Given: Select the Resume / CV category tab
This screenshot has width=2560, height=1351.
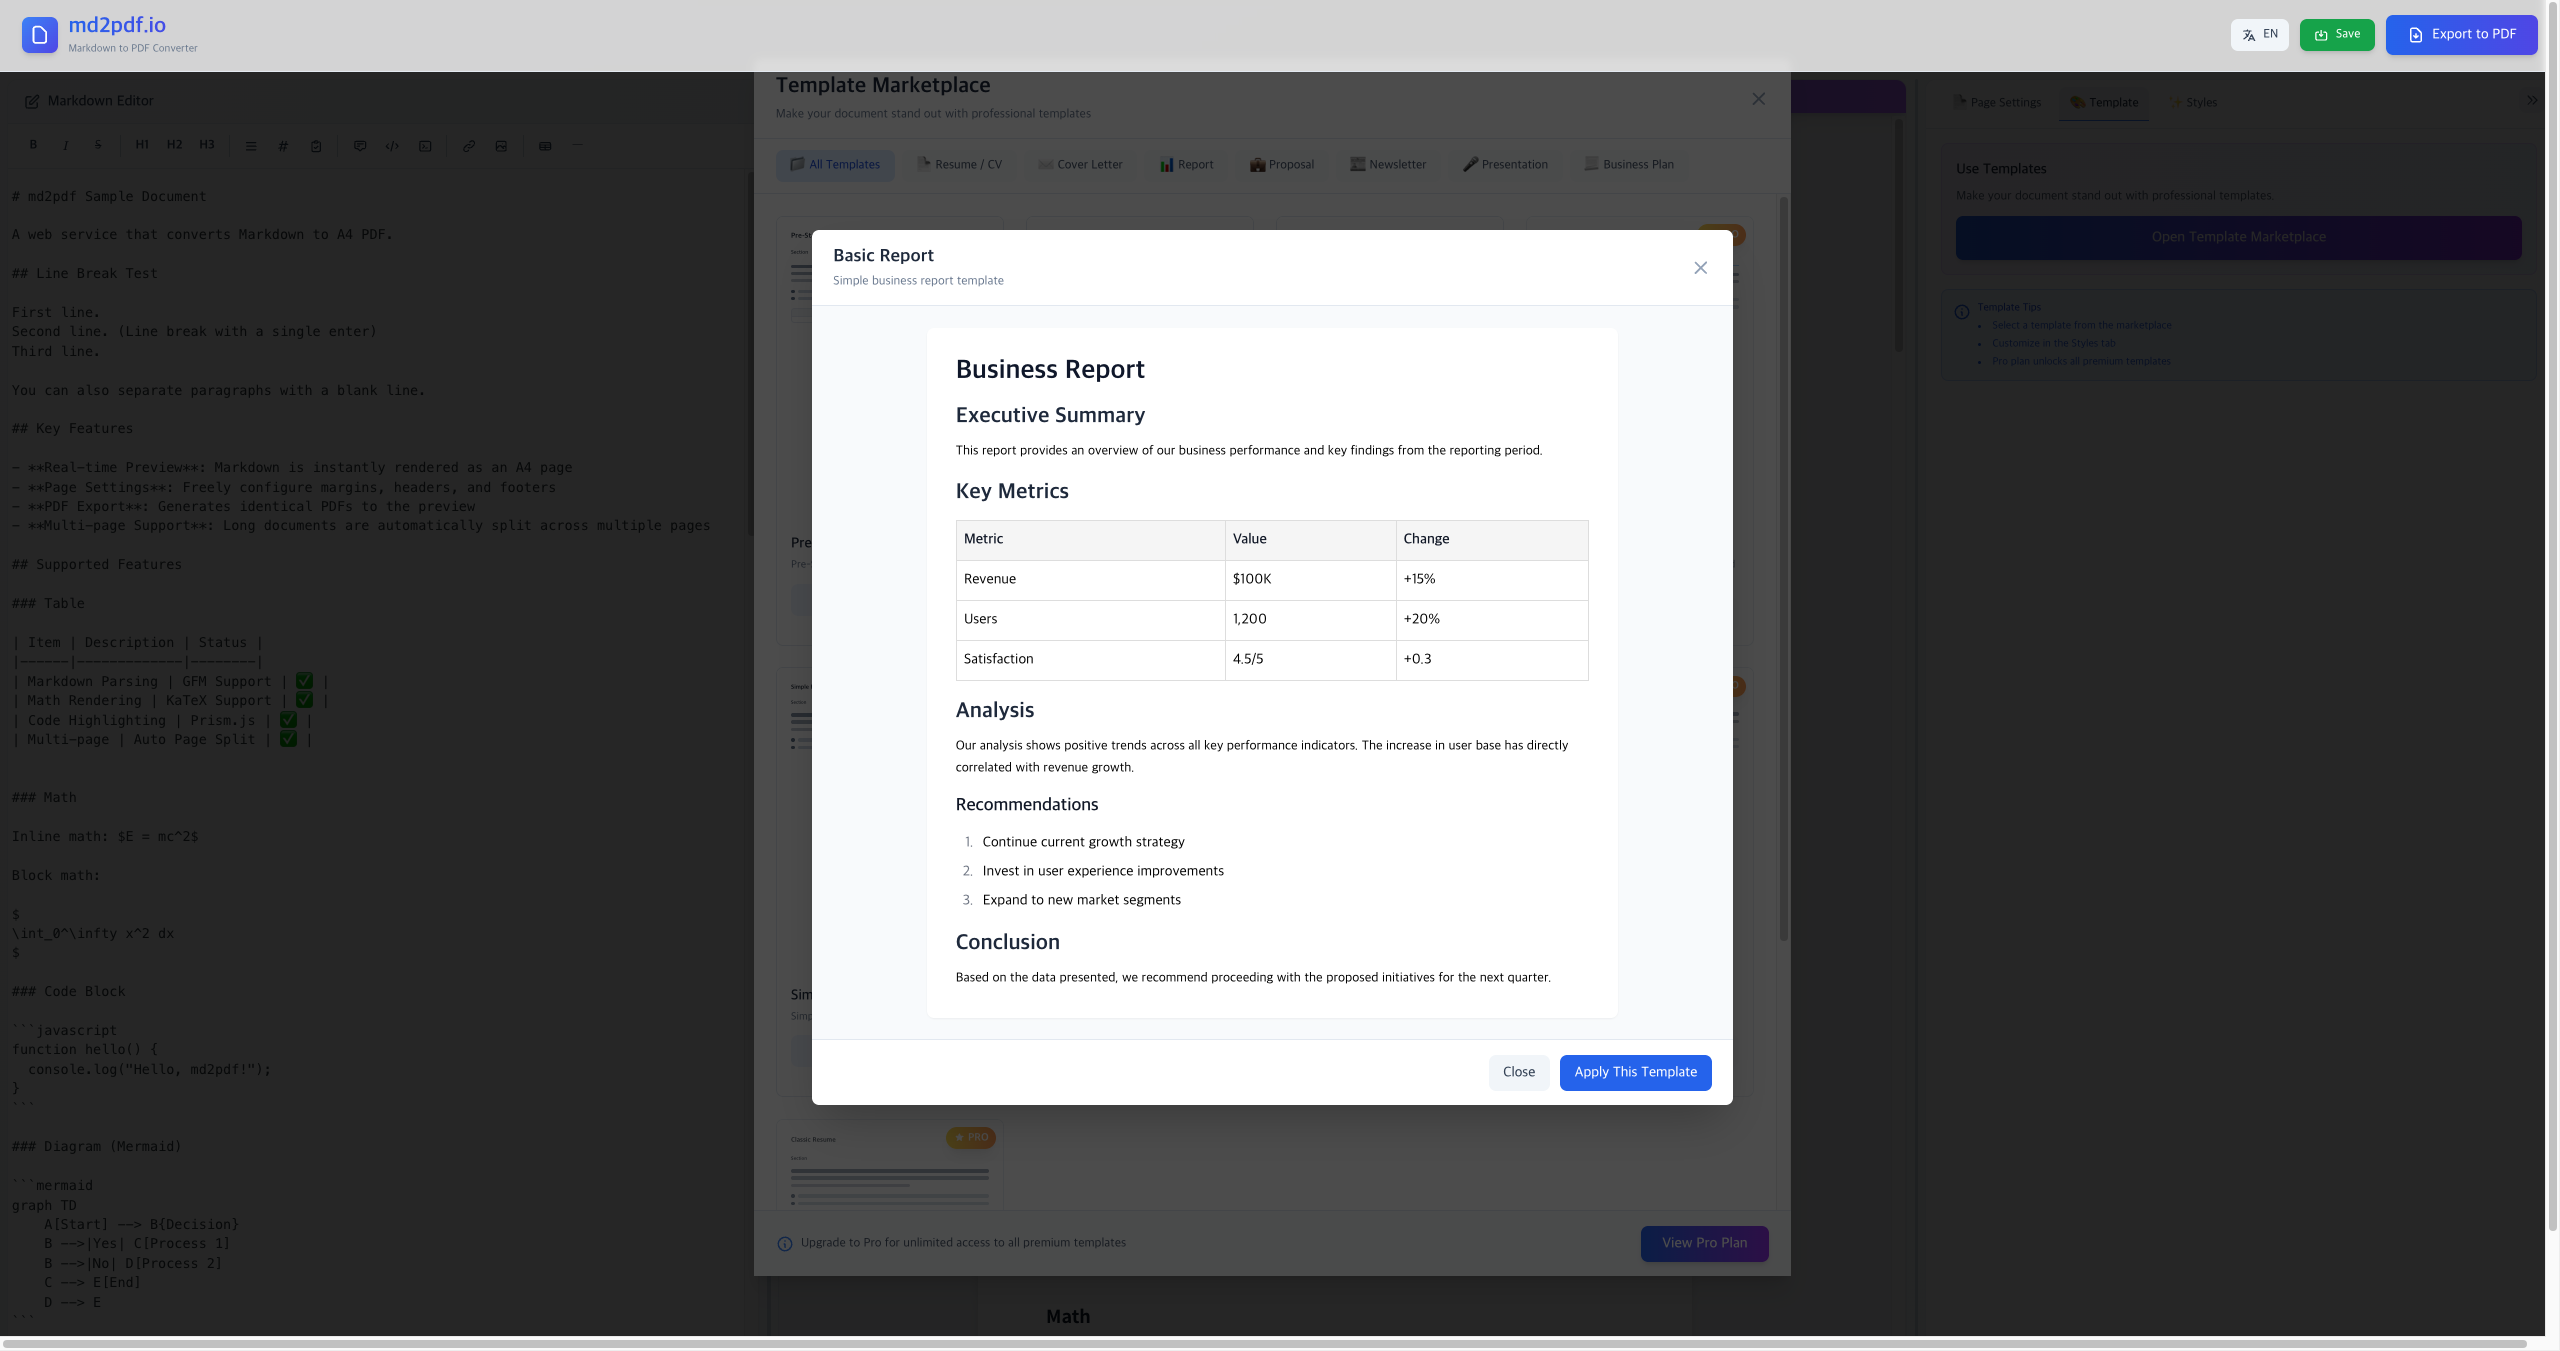Looking at the screenshot, I should (959, 165).
